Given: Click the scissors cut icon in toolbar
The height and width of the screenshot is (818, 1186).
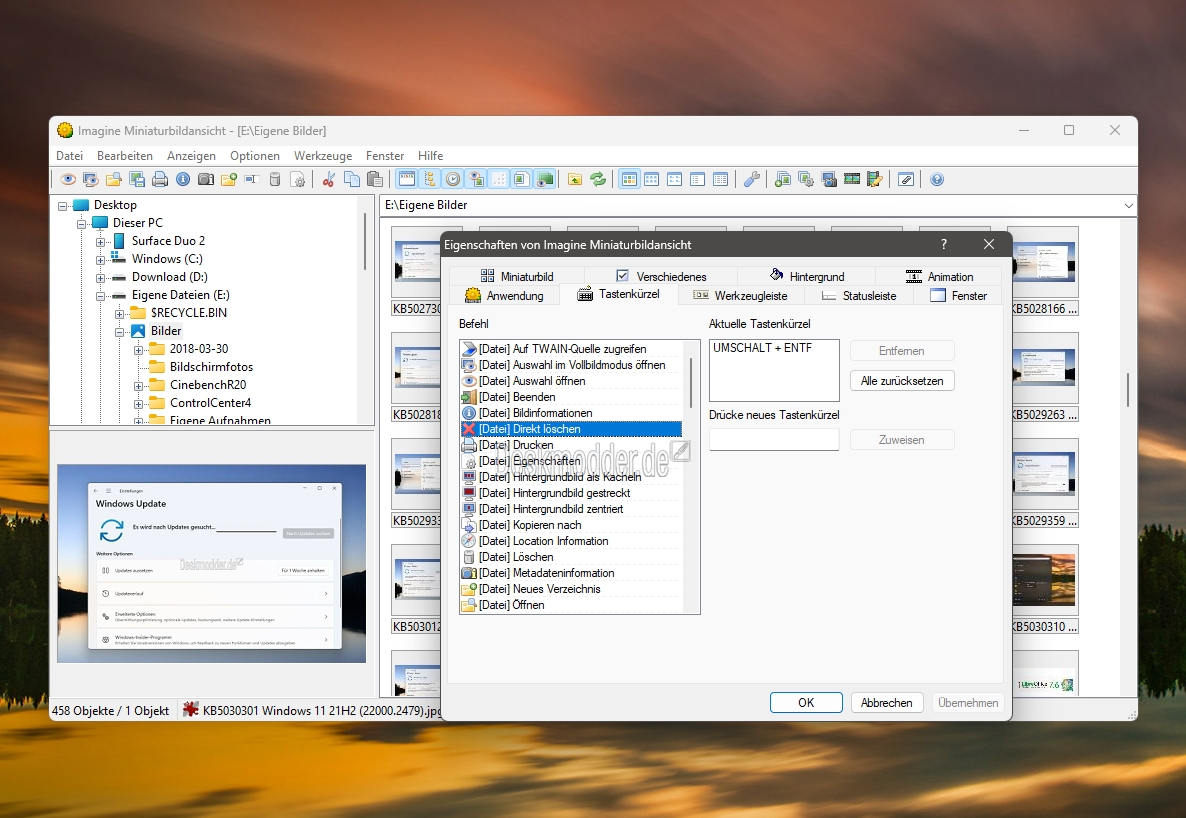Looking at the screenshot, I should (x=328, y=179).
